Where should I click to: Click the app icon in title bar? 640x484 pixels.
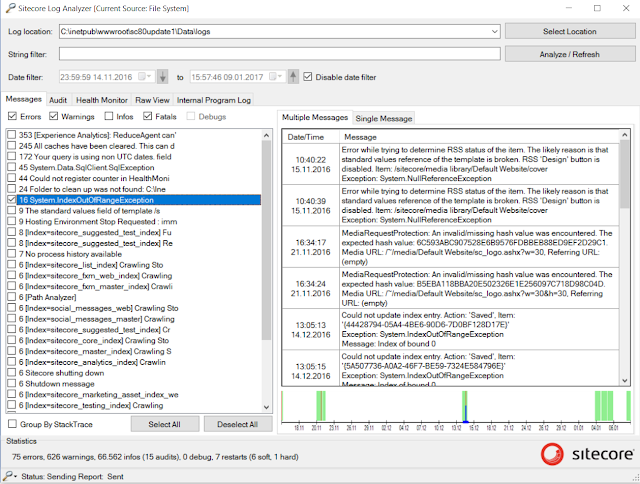[x=10, y=8]
